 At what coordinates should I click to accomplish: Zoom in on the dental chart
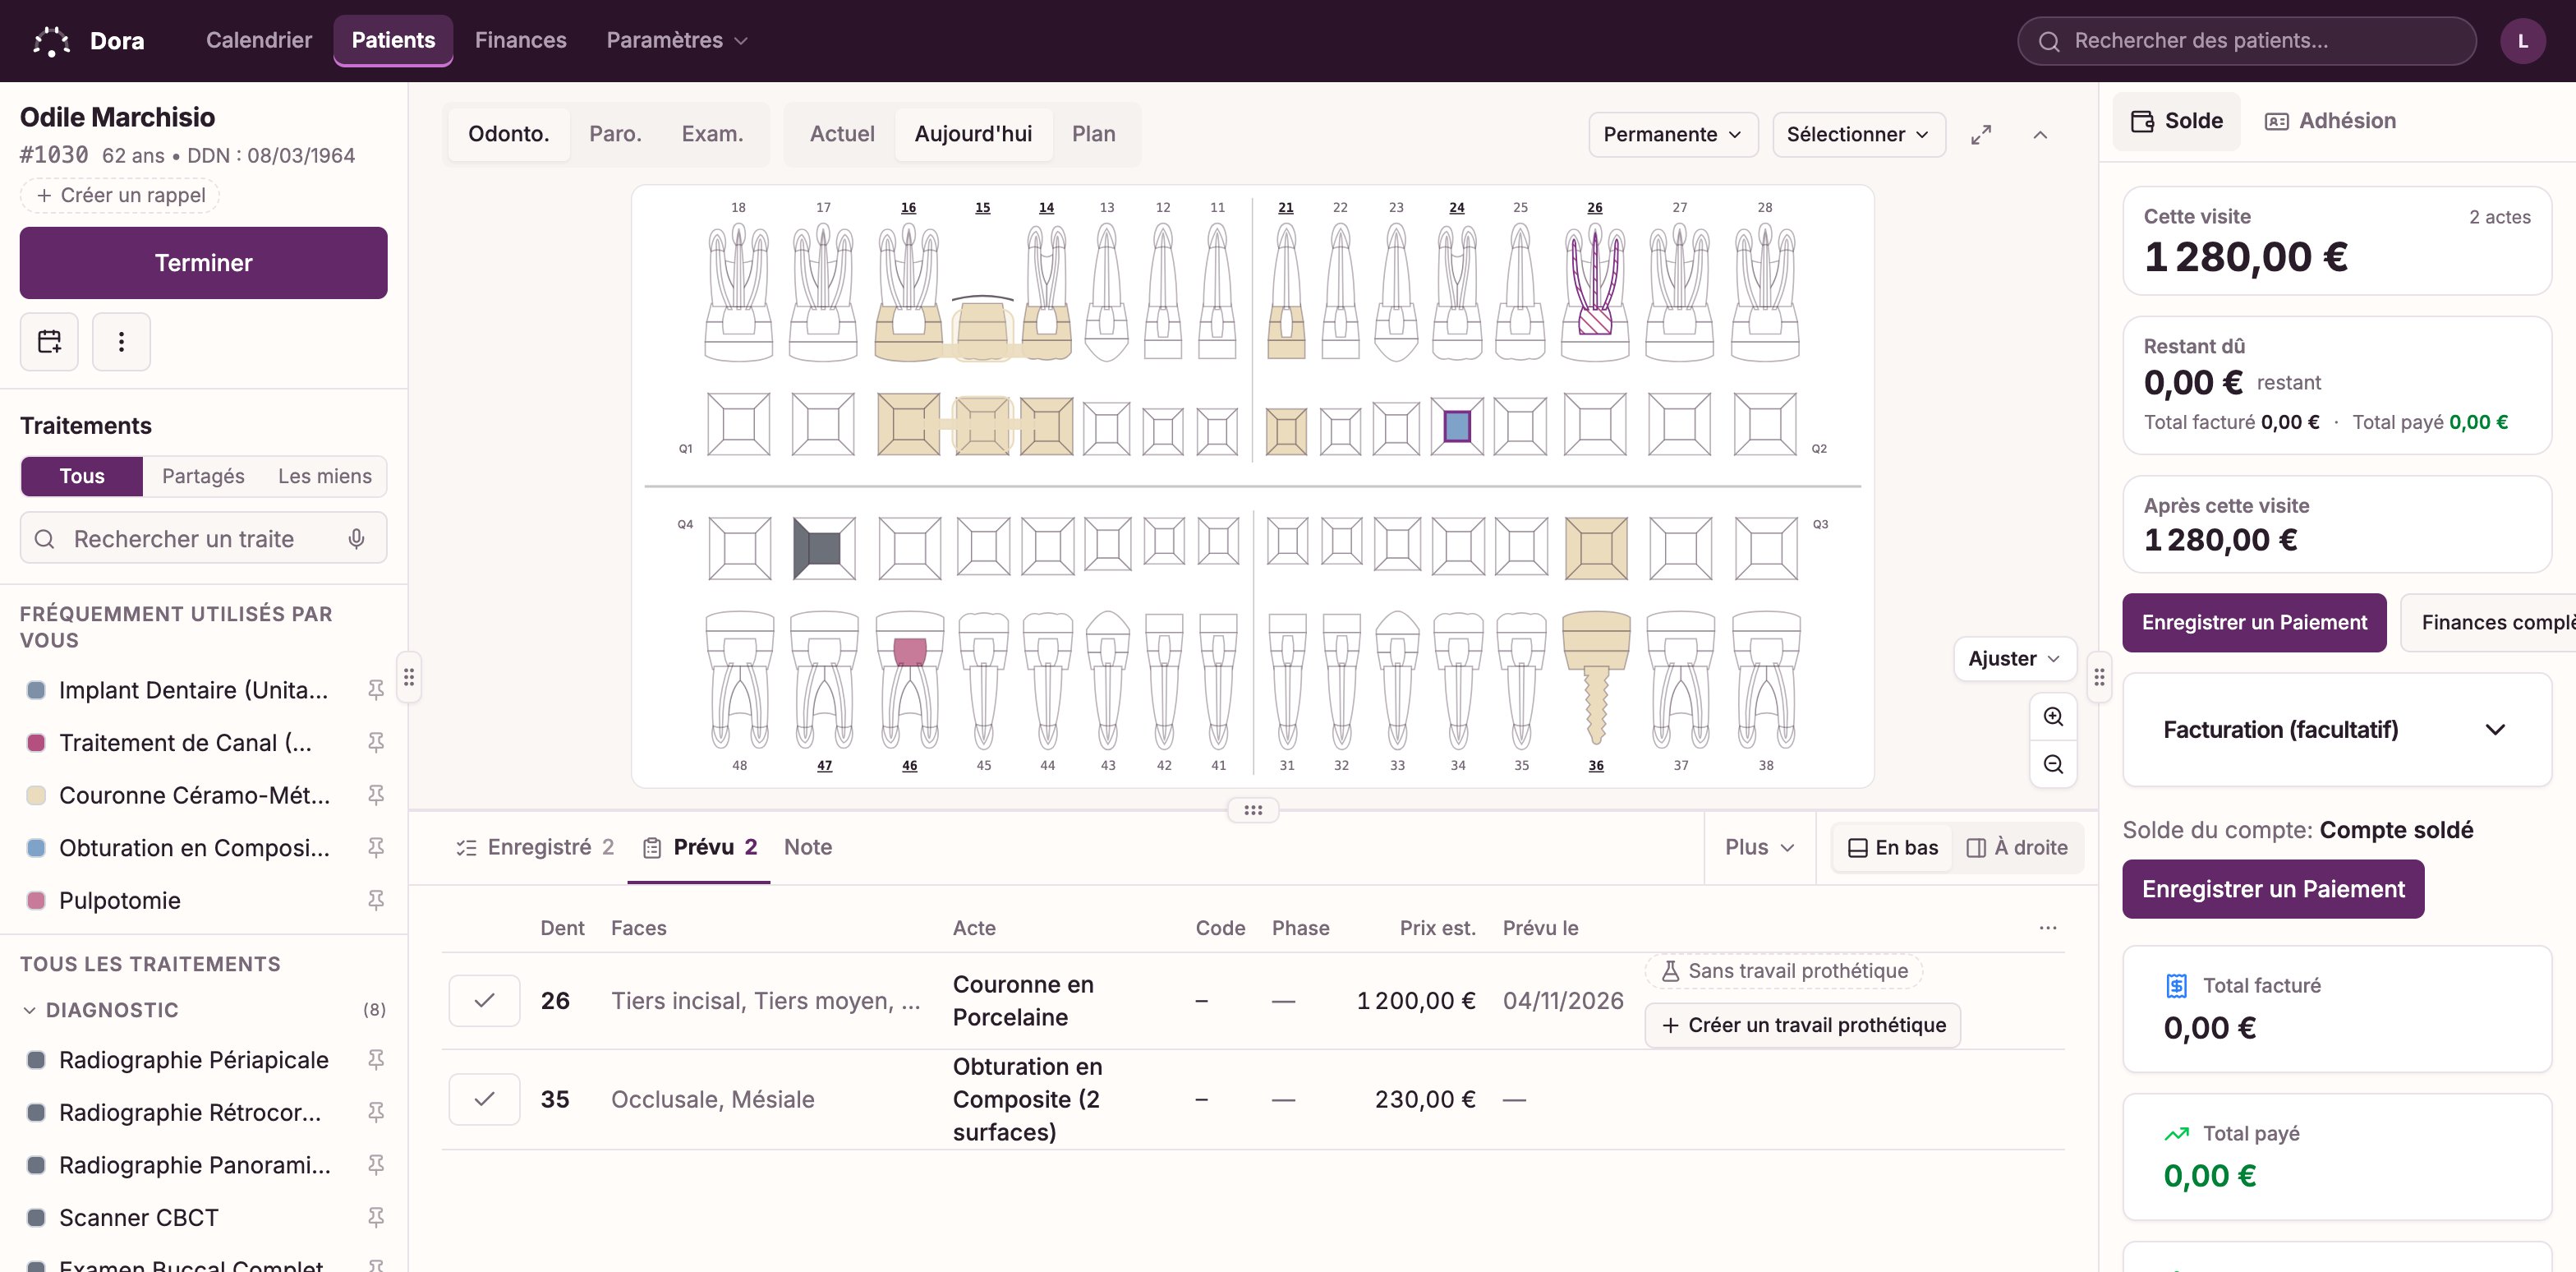click(2053, 717)
